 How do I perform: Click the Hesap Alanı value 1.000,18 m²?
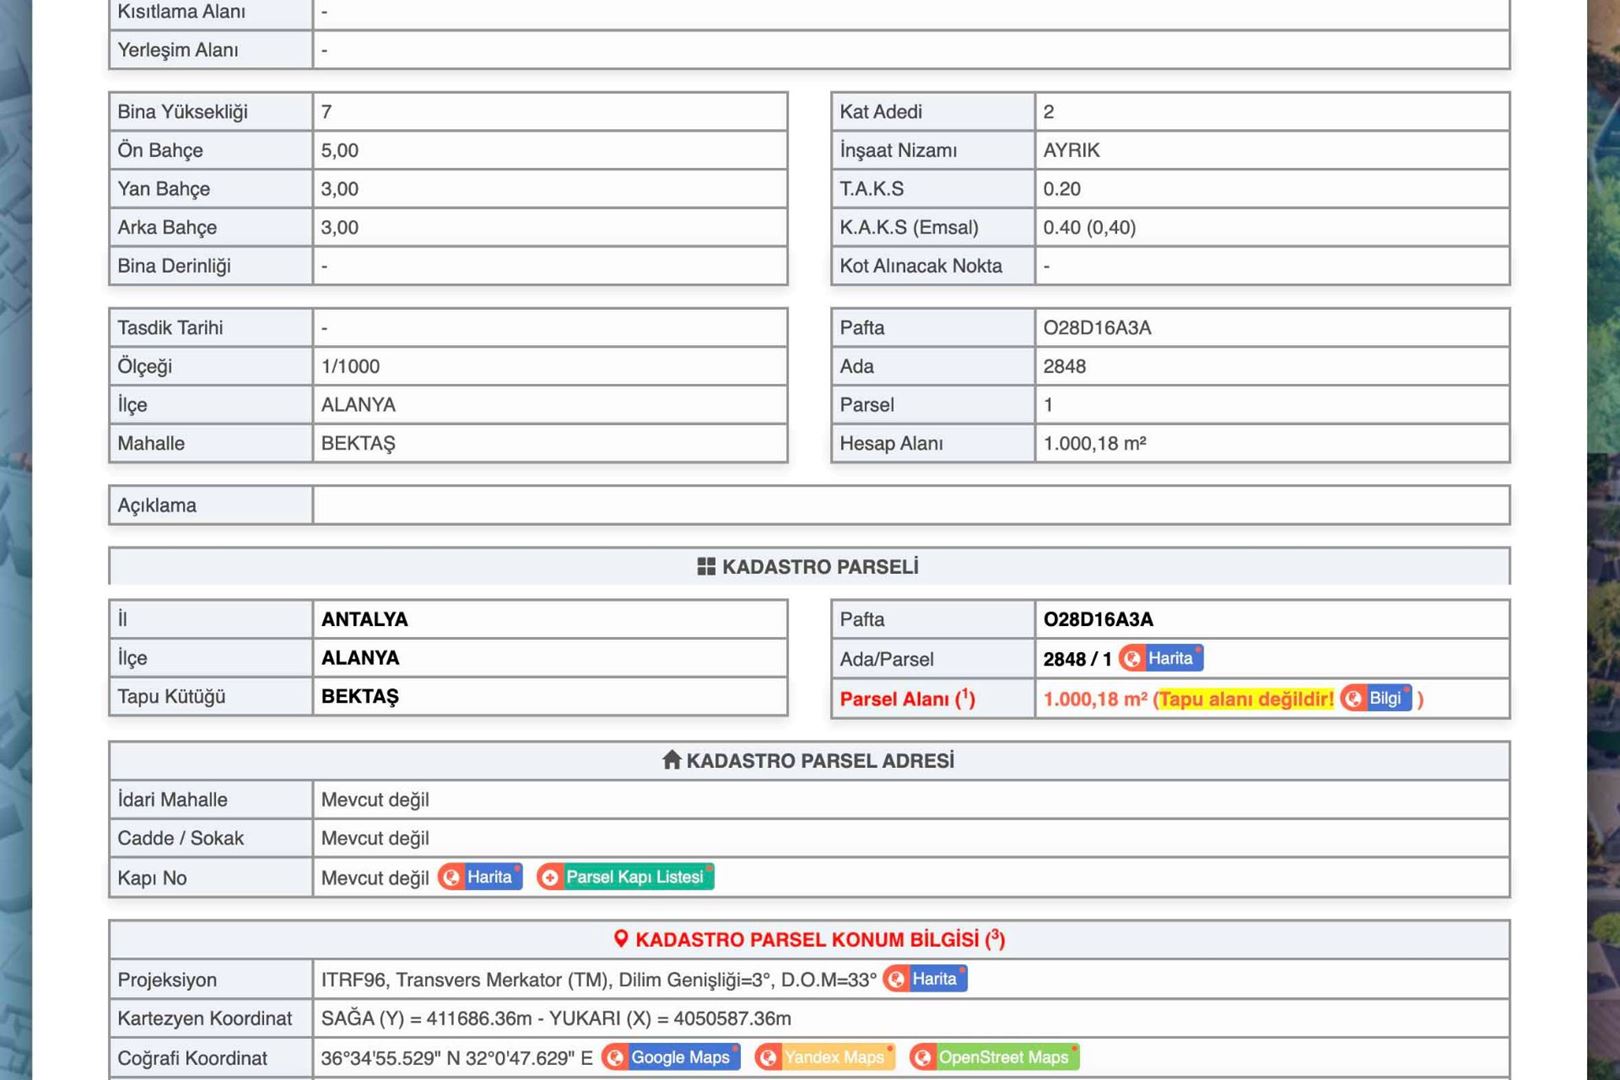tap(1094, 443)
